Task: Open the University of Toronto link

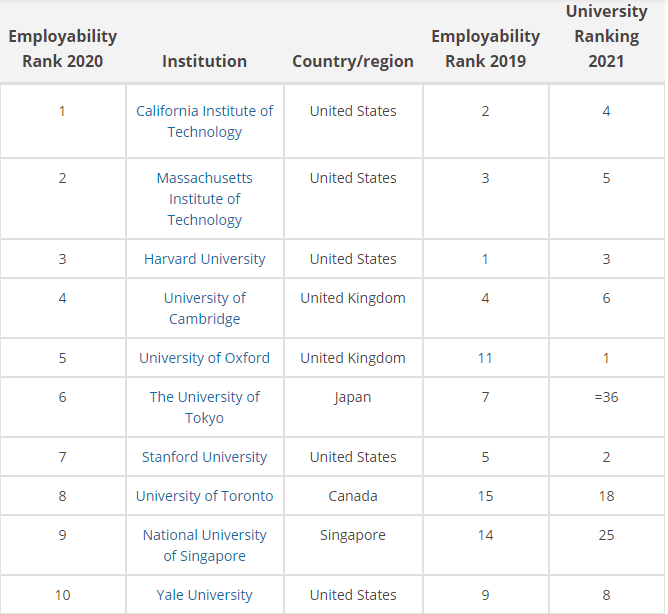Action: [x=204, y=496]
